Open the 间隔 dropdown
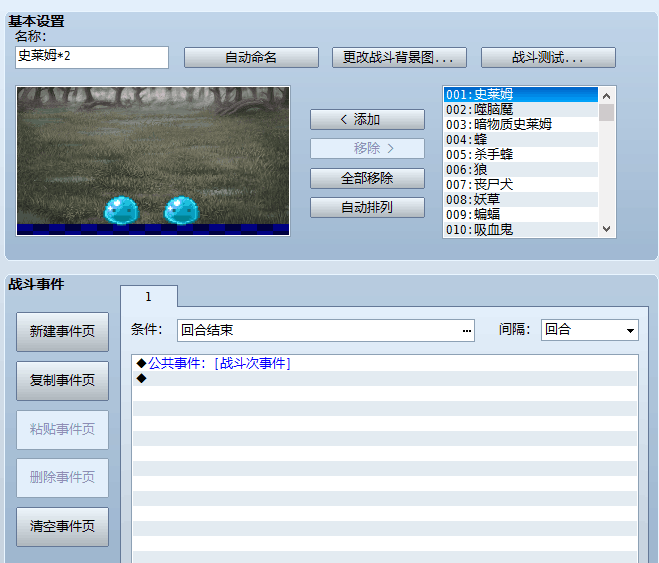The width and height of the screenshot is (659, 563). pyautogui.click(x=589, y=330)
